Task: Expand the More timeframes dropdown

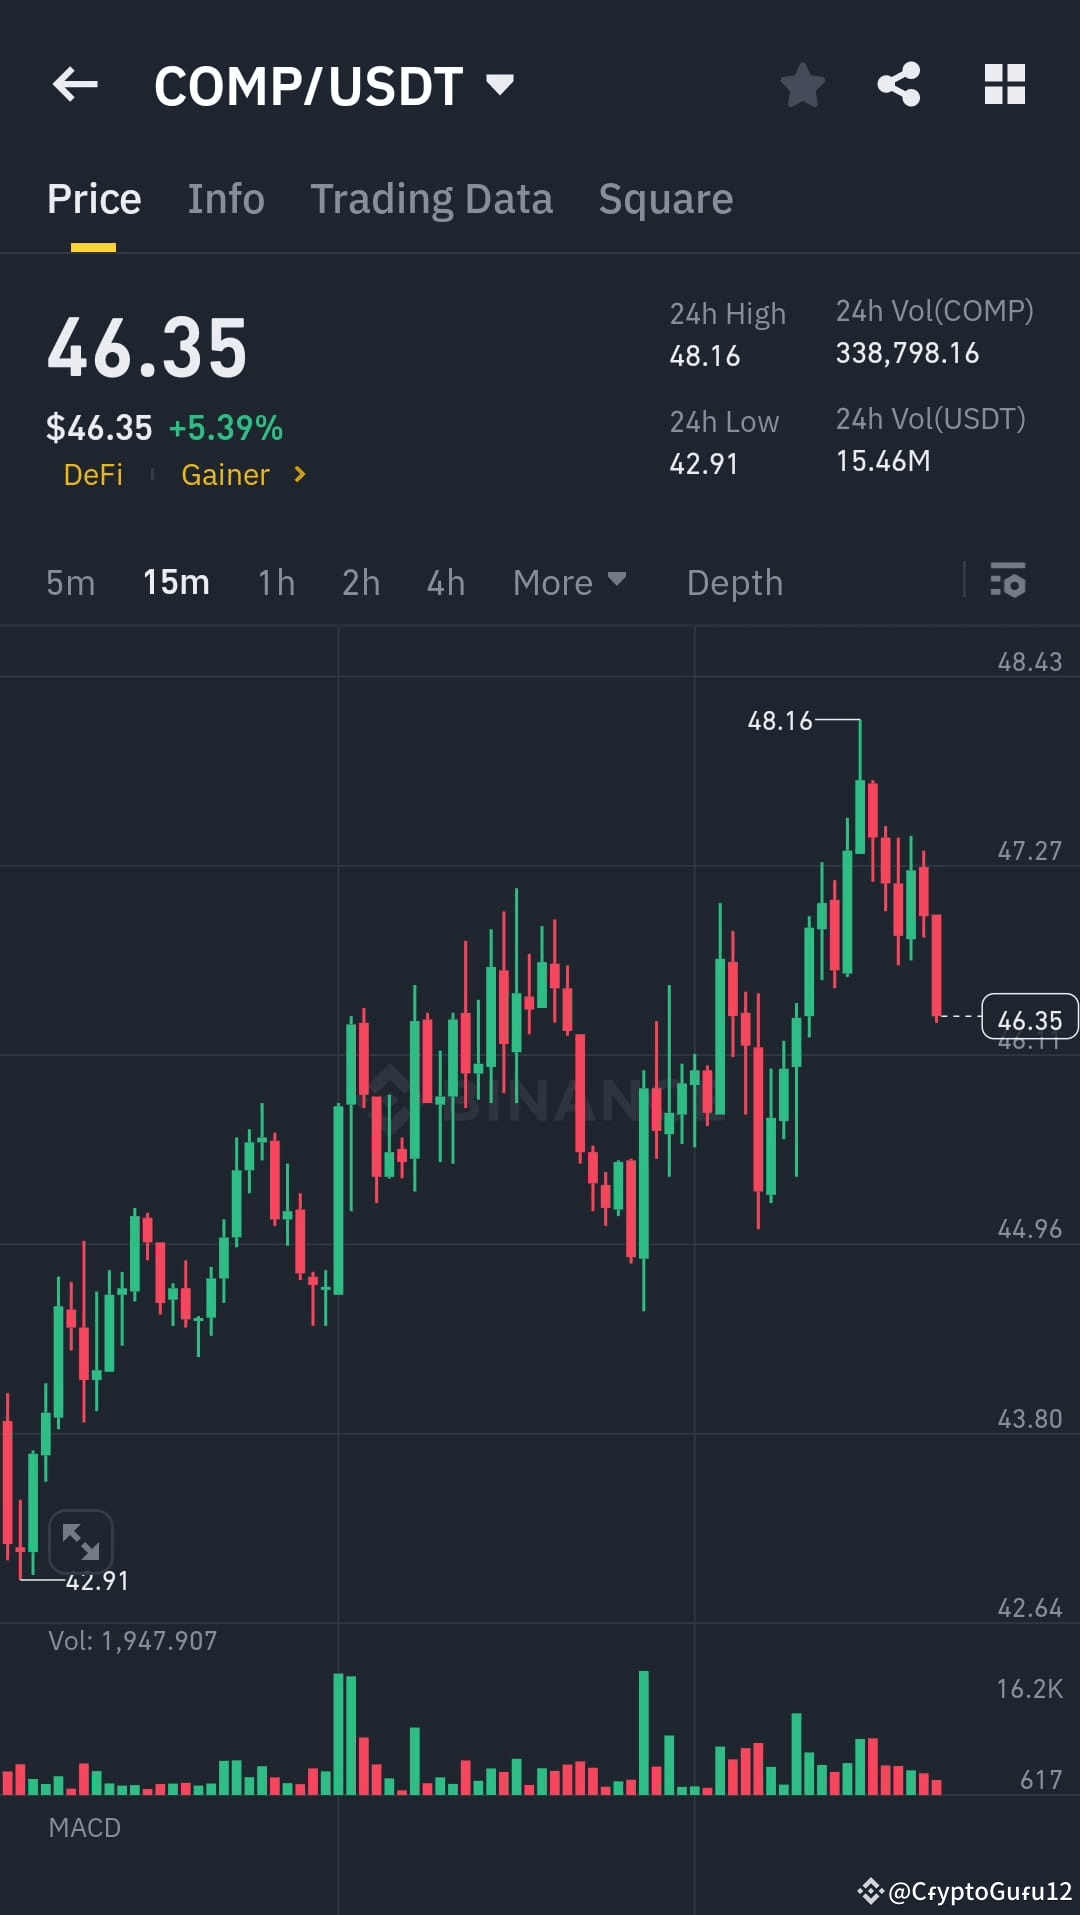Action: (x=568, y=582)
